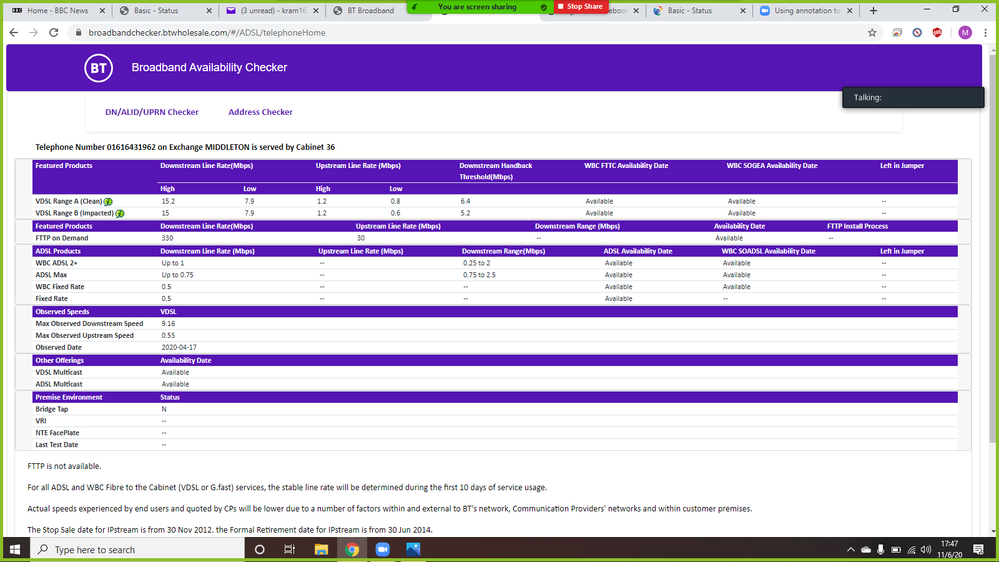Open the Zoom app from the taskbar
Image resolution: width=999 pixels, height=562 pixels.
[x=382, y=550]
